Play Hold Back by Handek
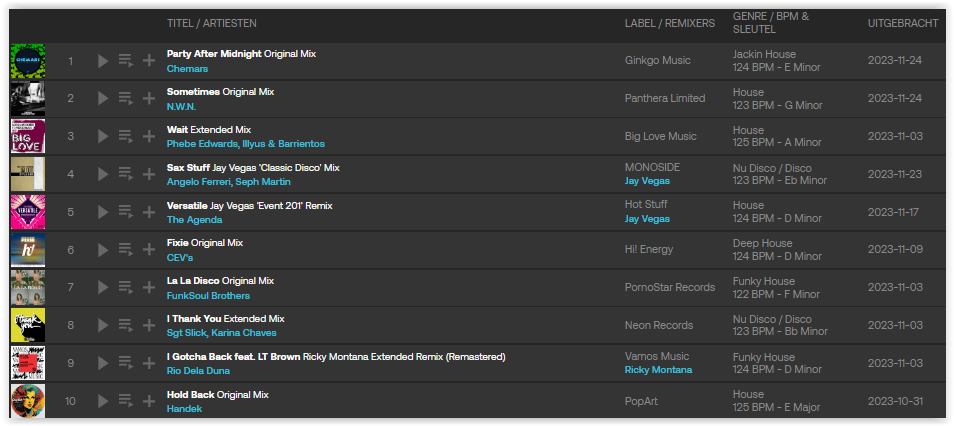Screen dimensions: 954x426 (x=103, y=401)
